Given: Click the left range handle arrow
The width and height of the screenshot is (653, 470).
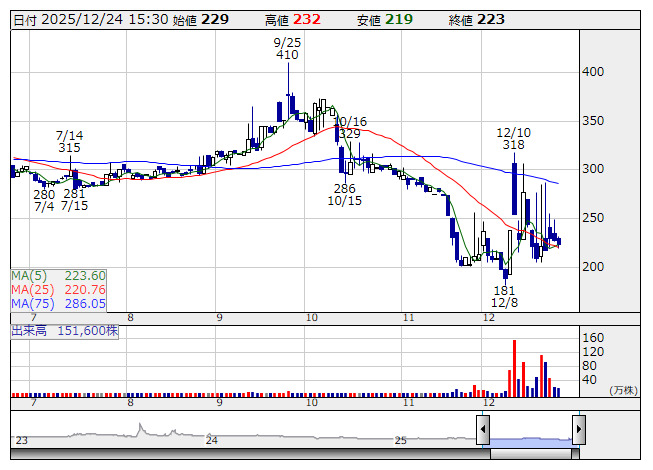Looking at the screenshot, I should pos(483,429).
